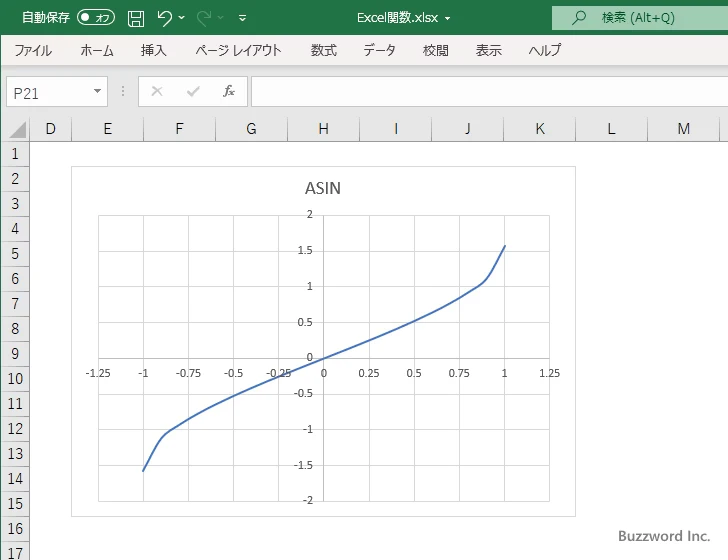This screenshot has width=728, height=560.
Task: Select row 16 header
Action: [x=15, y=528]
